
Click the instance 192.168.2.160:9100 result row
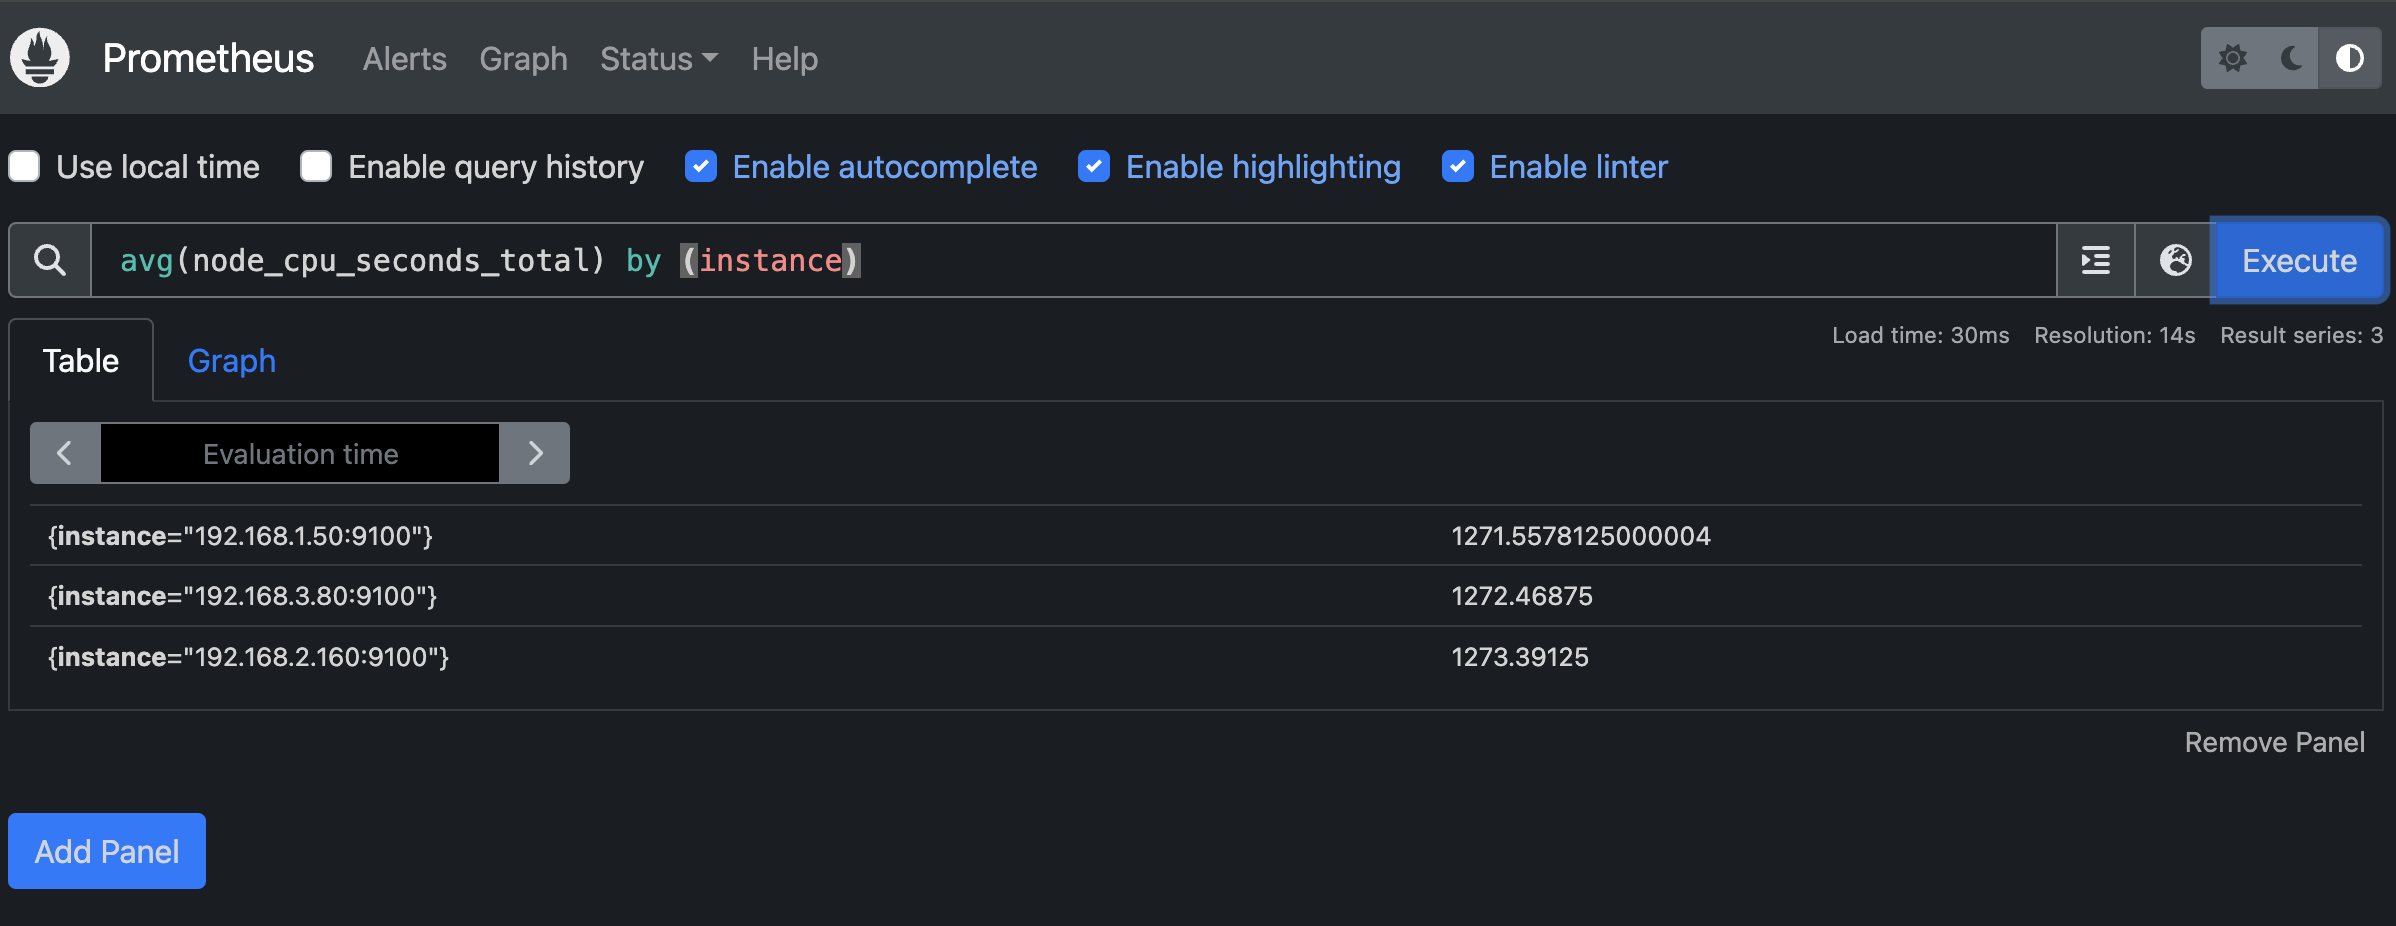point(1196,657)
